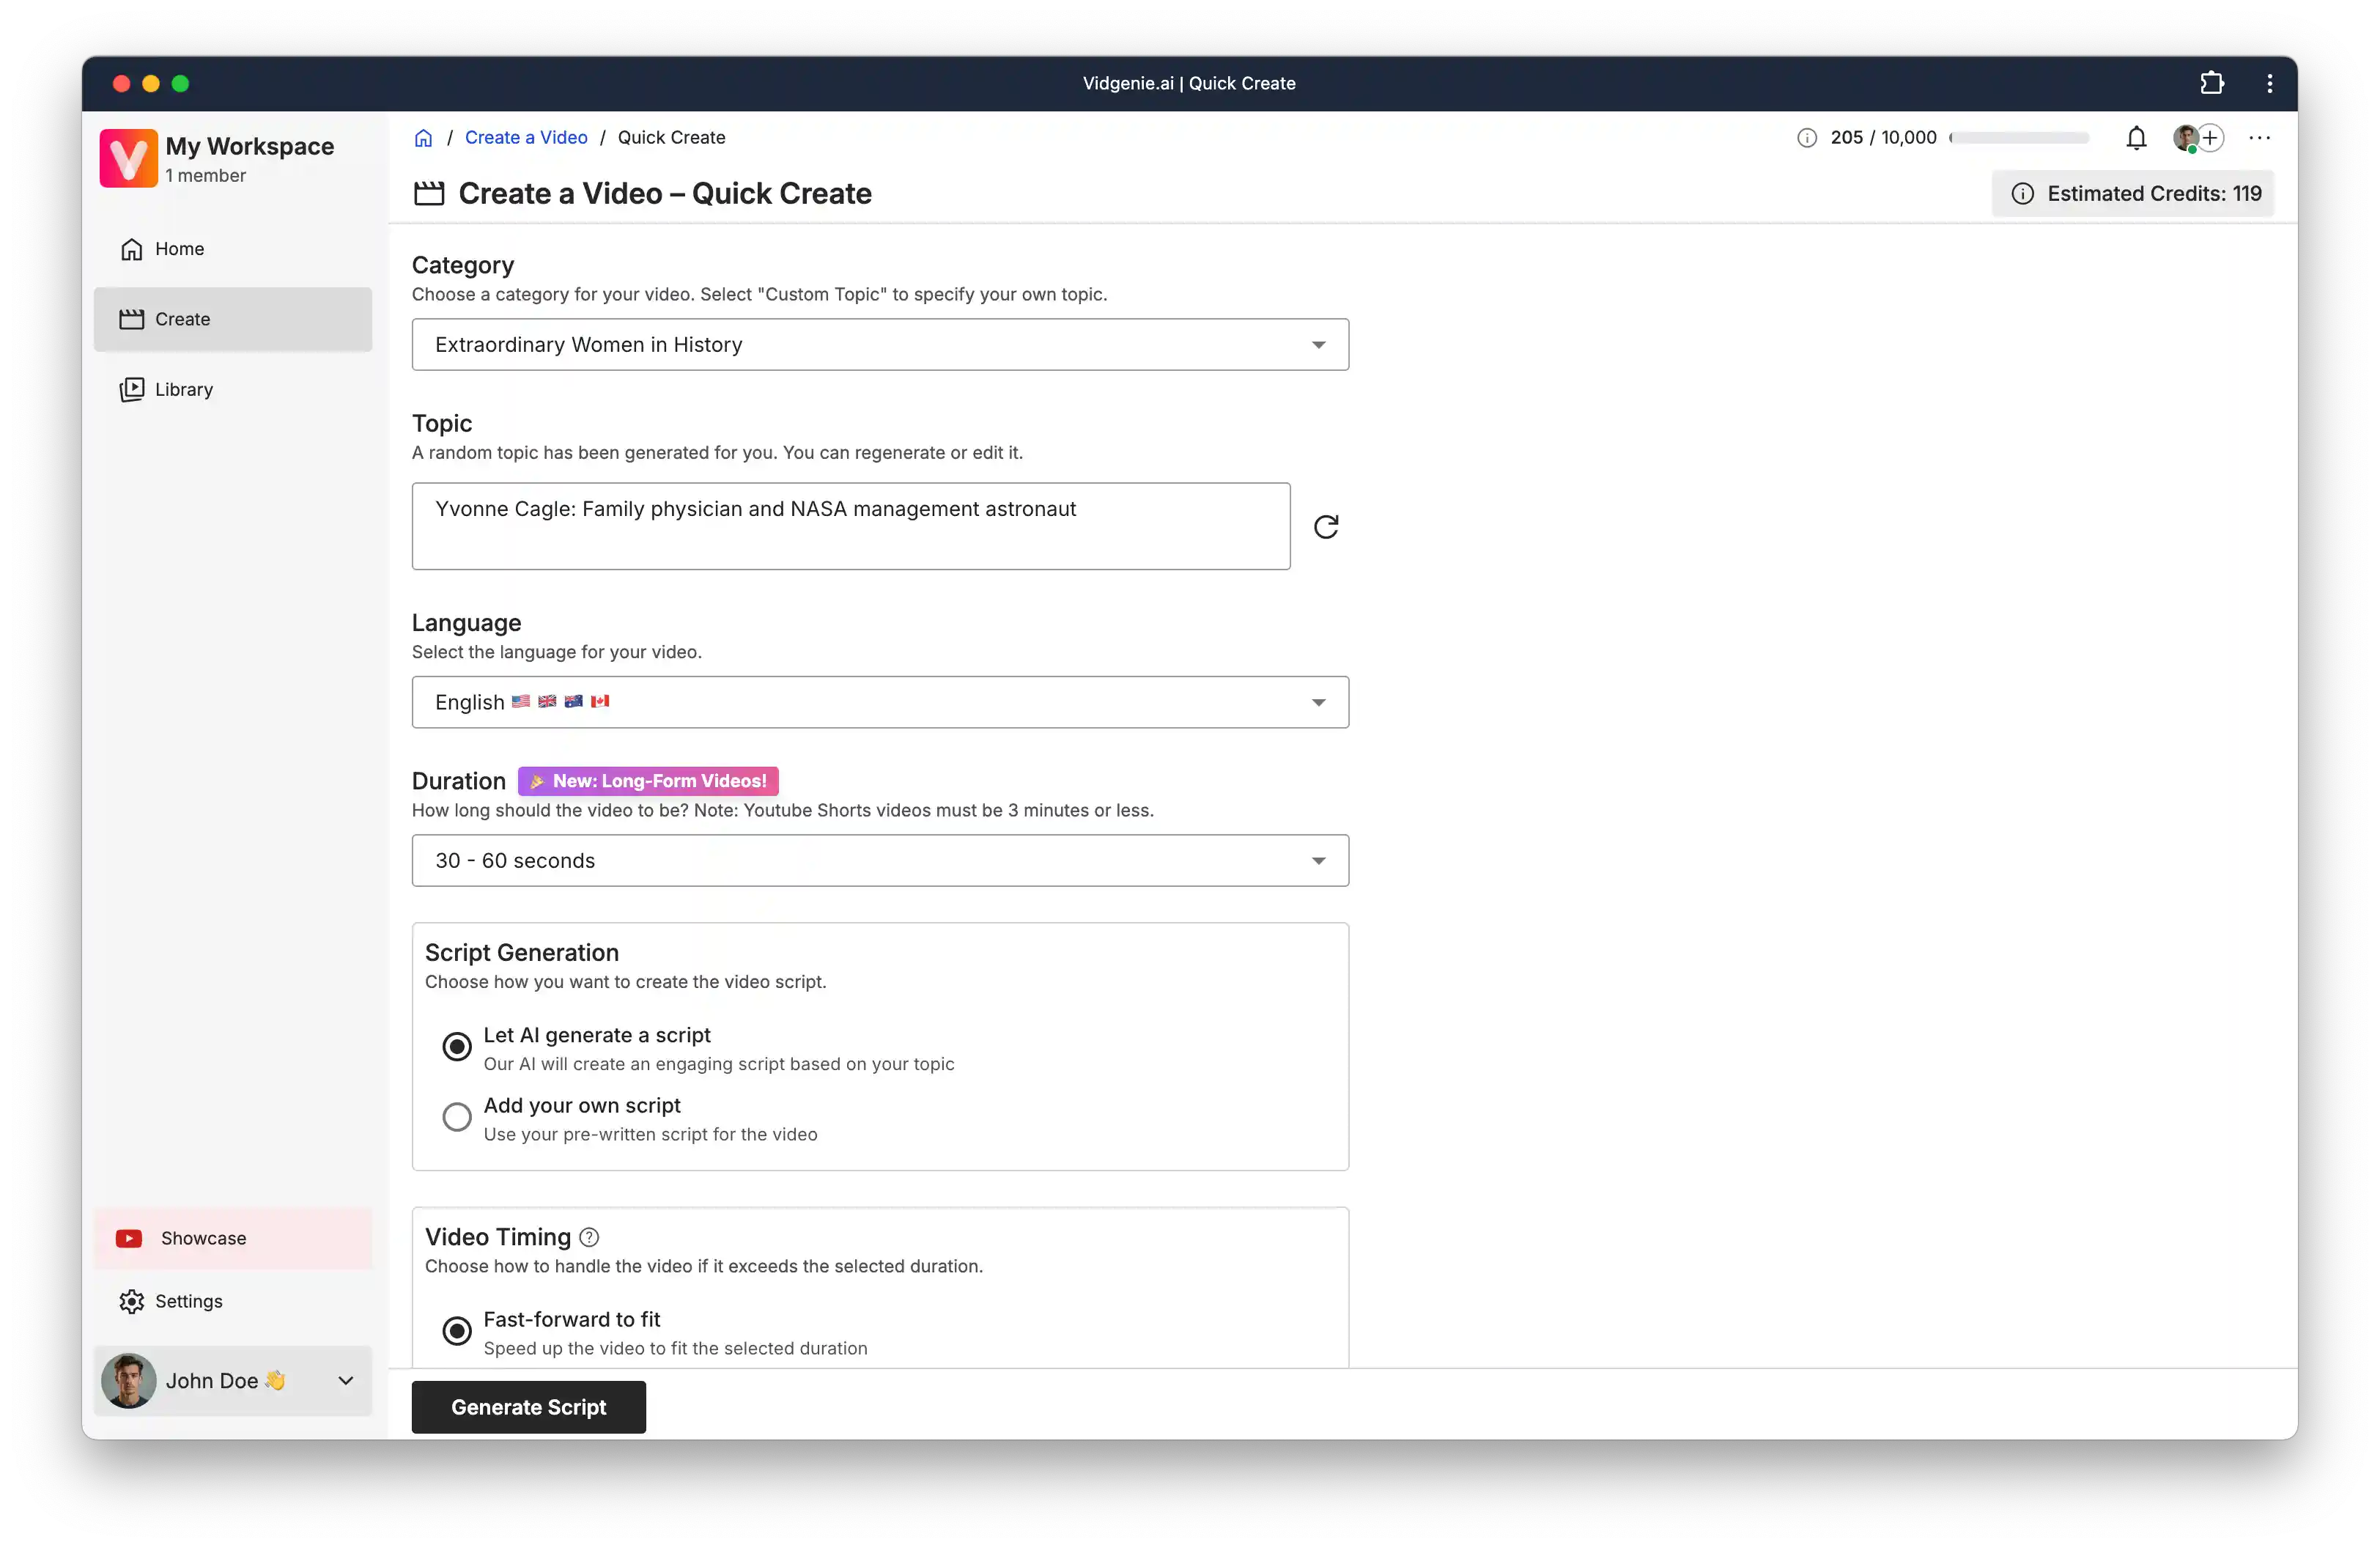This screenshot has height=1548, width=2380.
Task: Open the notifications bell
Action: click(2136, 138)
